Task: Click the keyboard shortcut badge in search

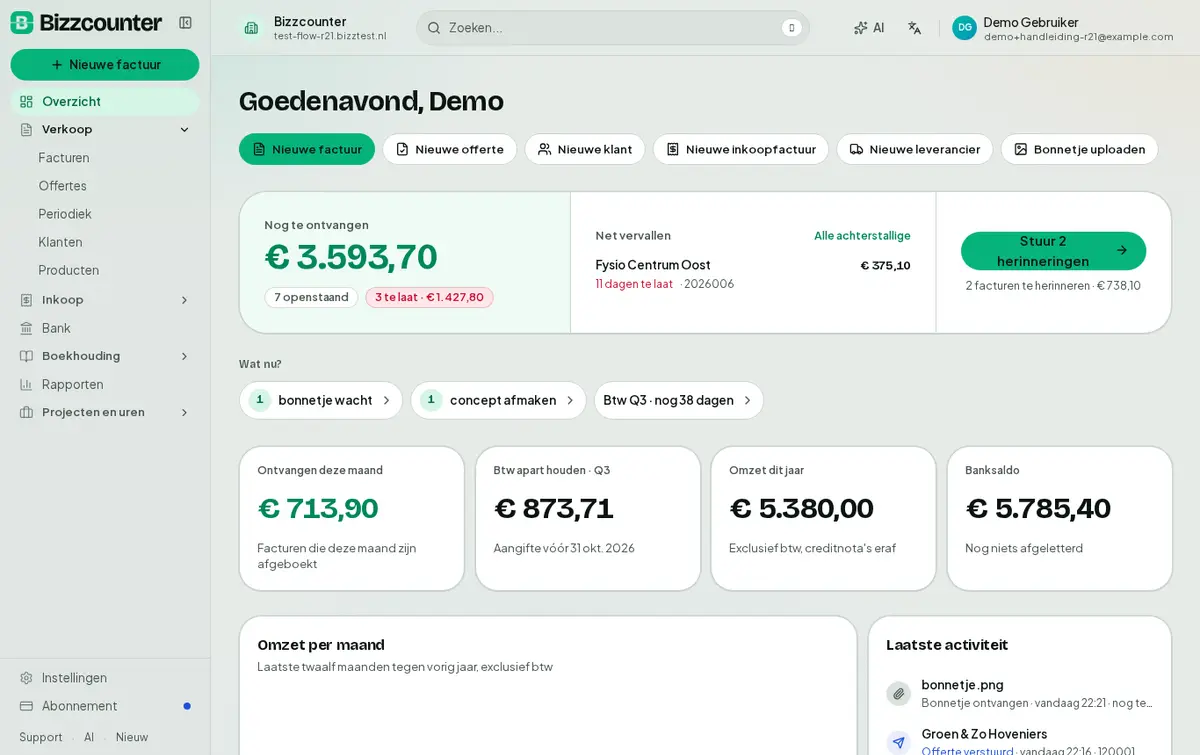Action: [792, 28]
